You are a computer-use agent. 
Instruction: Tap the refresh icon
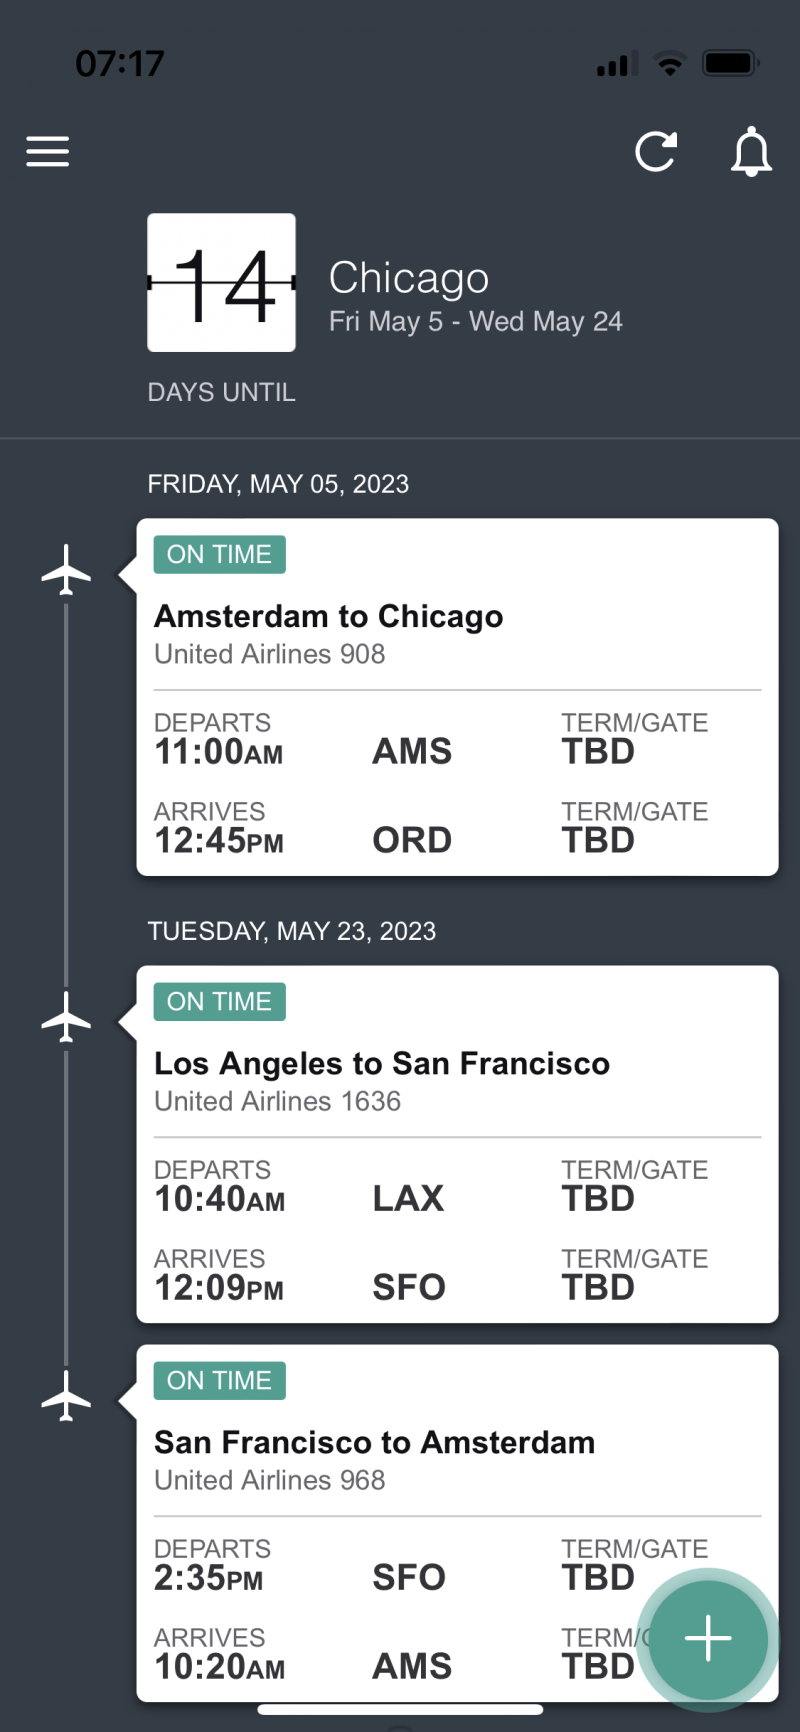[x=656, y=152]
